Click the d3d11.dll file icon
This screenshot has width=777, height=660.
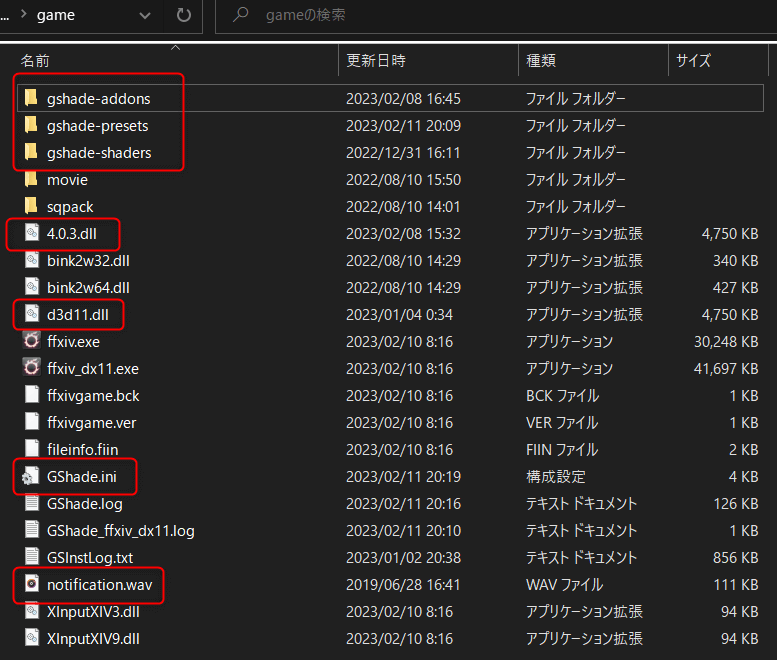tap(32, 314)
